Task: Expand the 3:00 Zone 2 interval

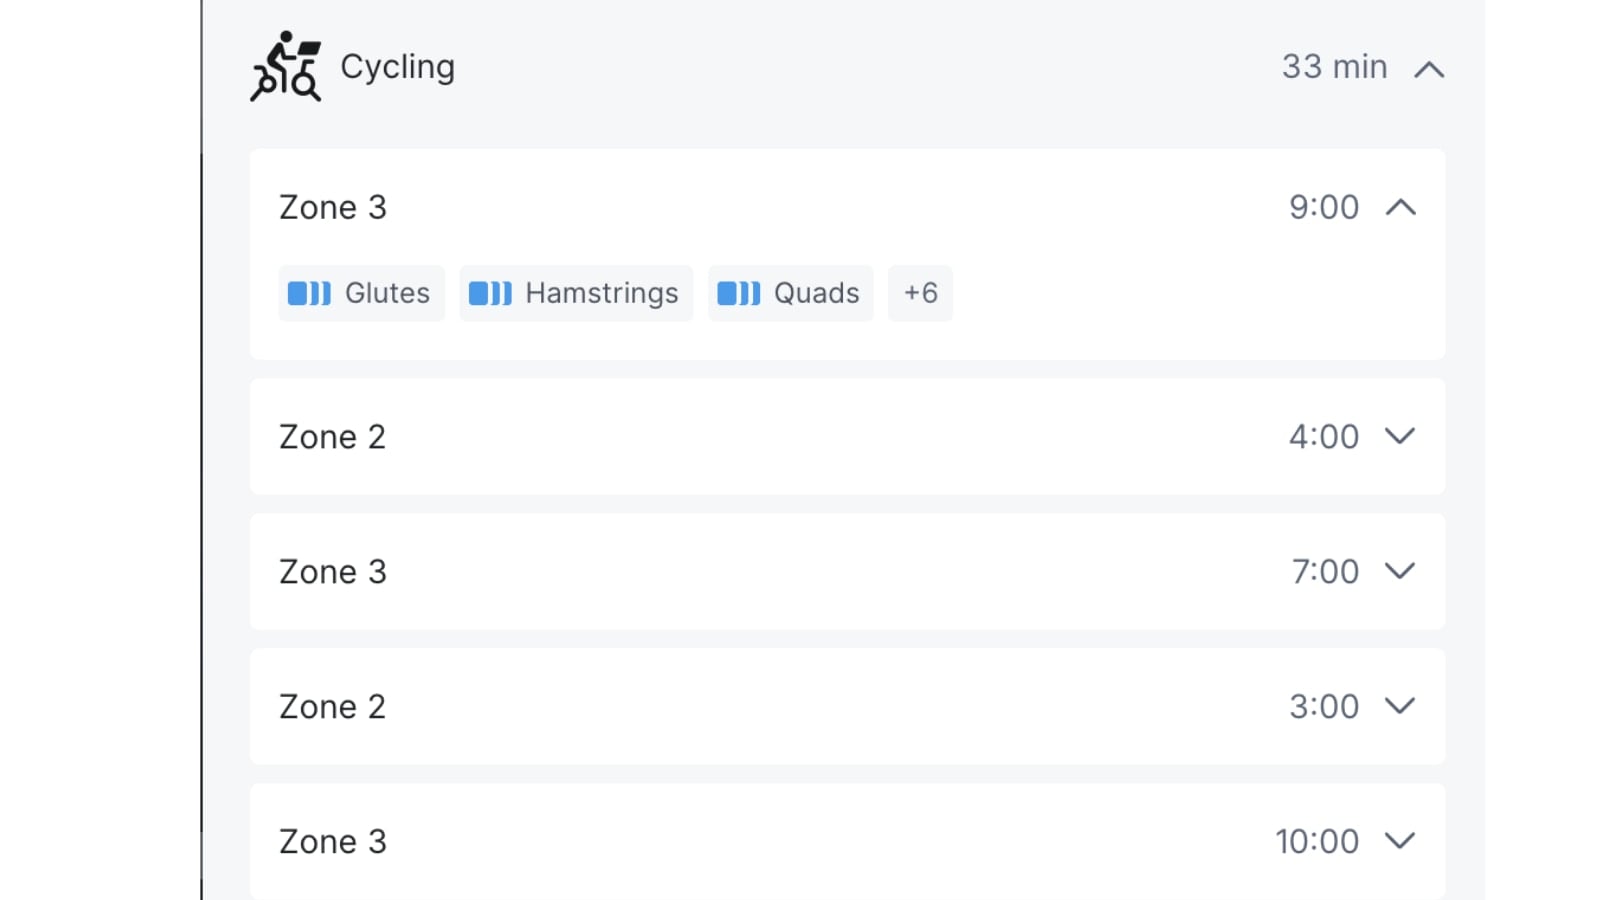Action: (x=1400, y=706)
